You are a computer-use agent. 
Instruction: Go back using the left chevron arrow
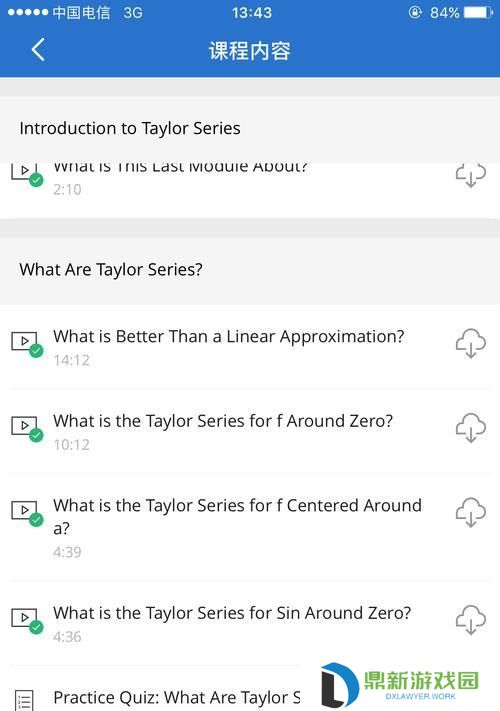coord(38,49)
